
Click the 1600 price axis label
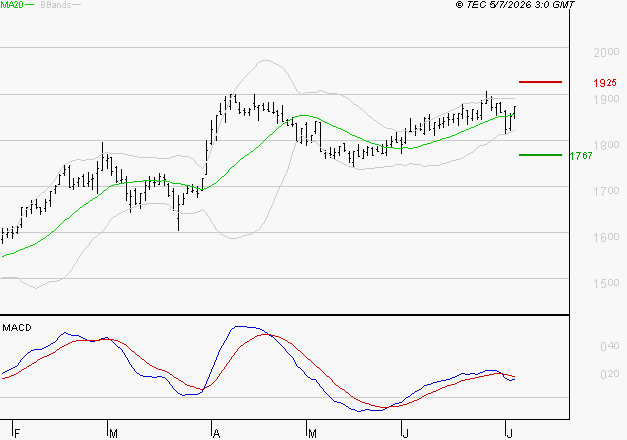click(606, 237)
